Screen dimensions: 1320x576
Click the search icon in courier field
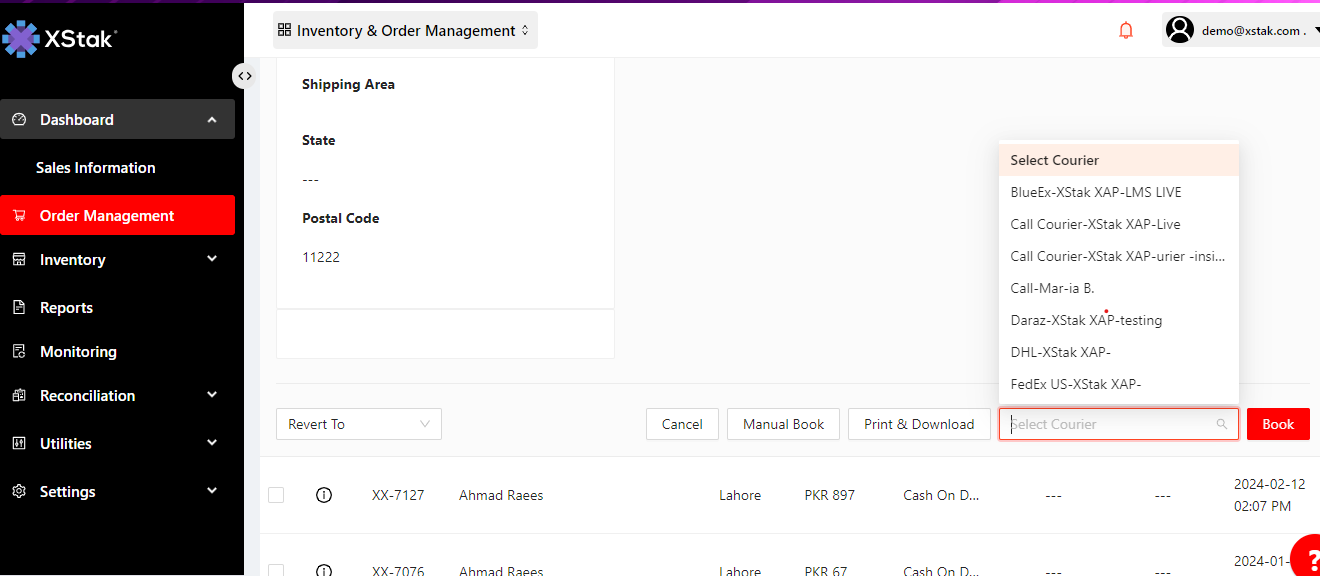coord(1221,424)
